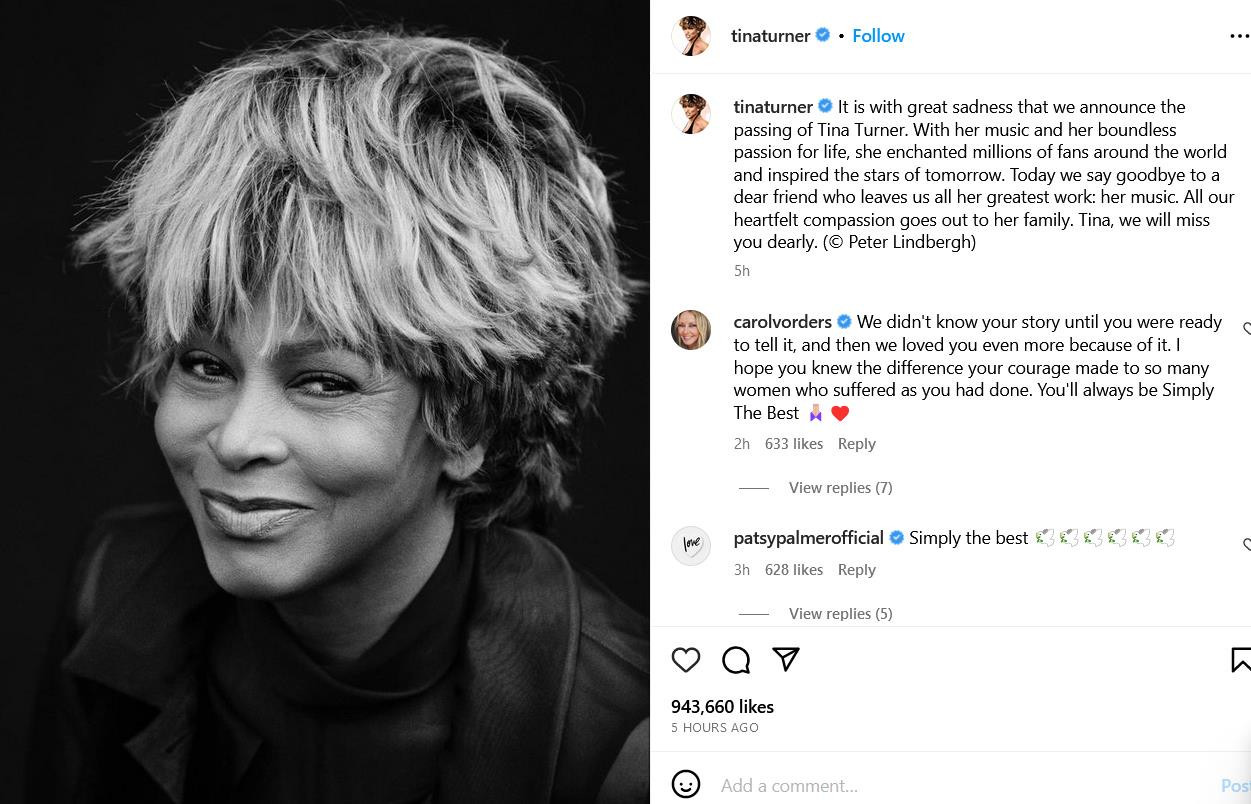Like carolvorders comment heart toggle

coord(1246,329)
